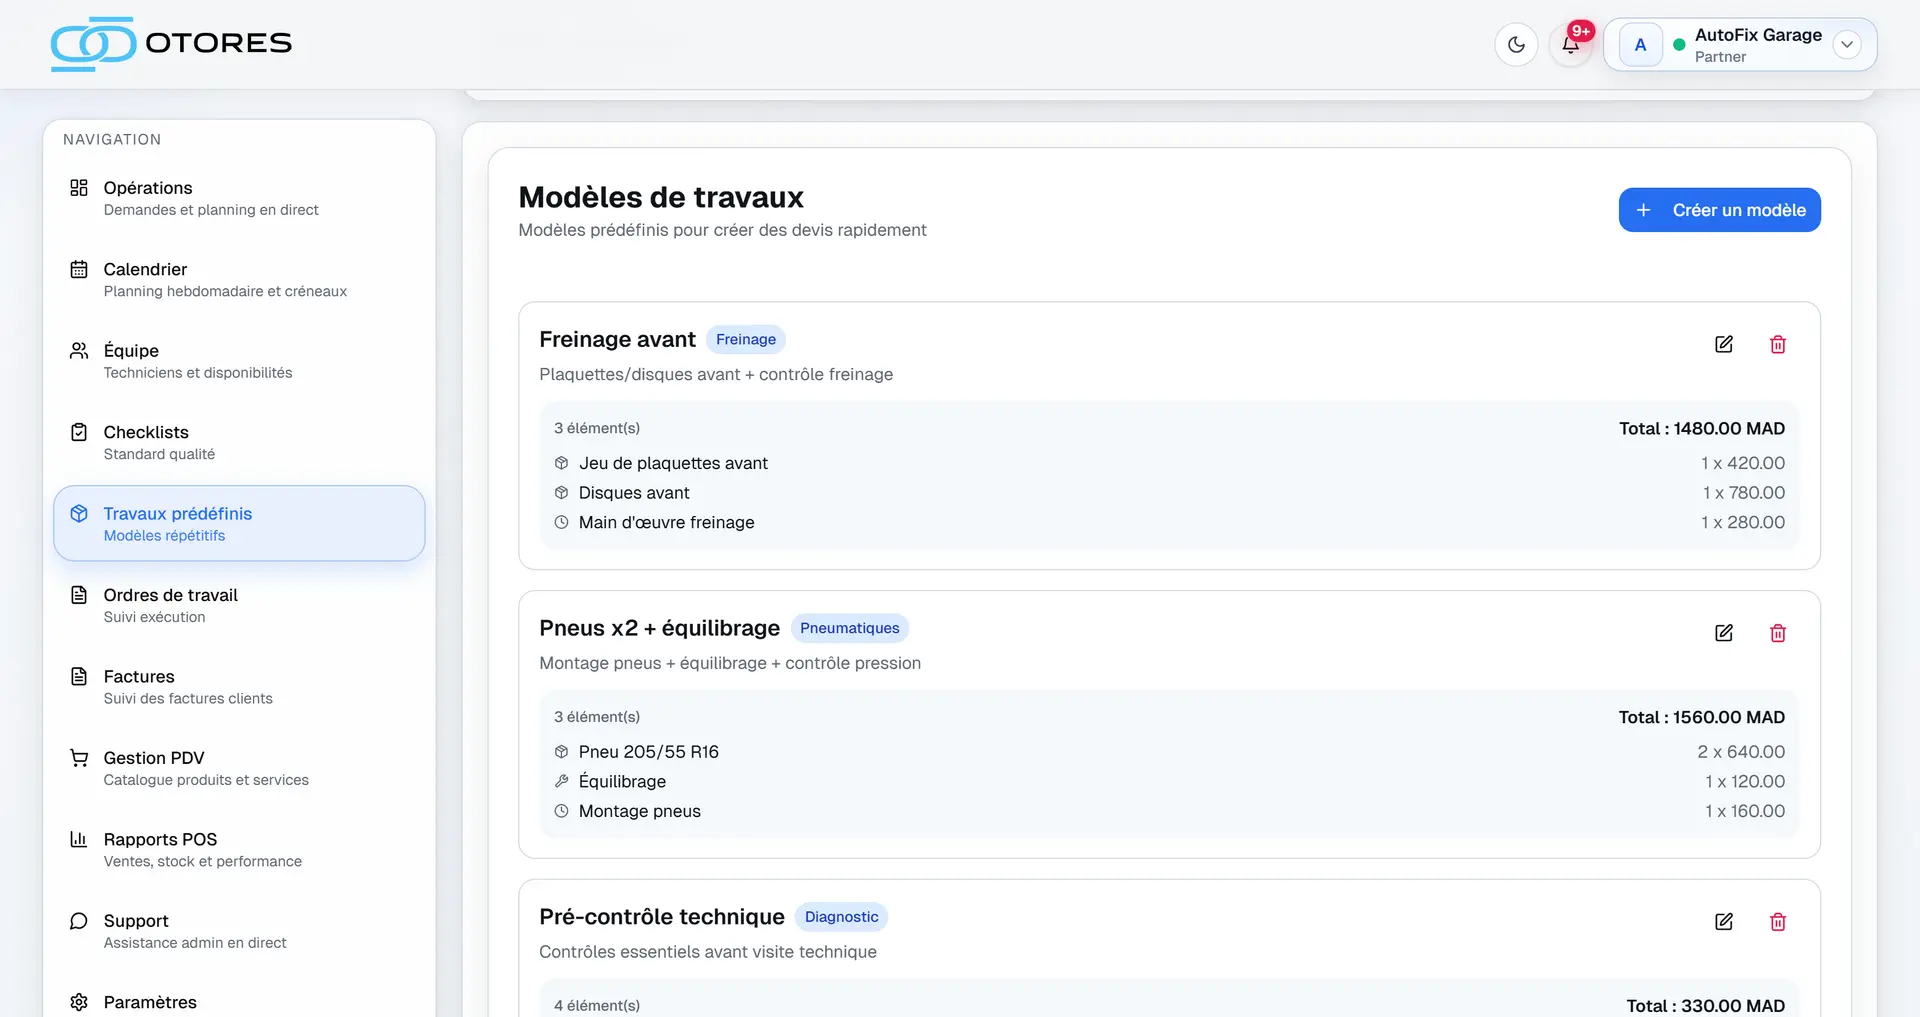Click the Otores logo in the header
The height and width of the screenshot is (1017, 1920).
tap(171, 44)
